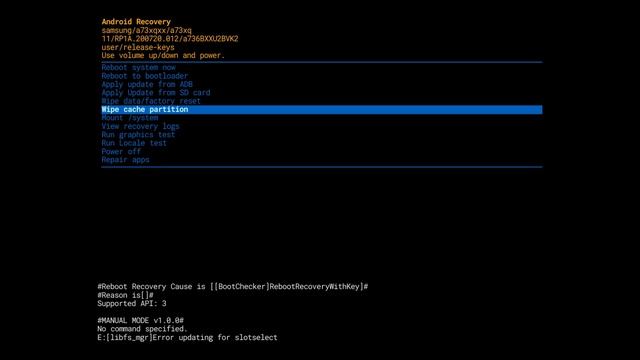
Task: Open 'View recovery logs' option
Action: 140,126
